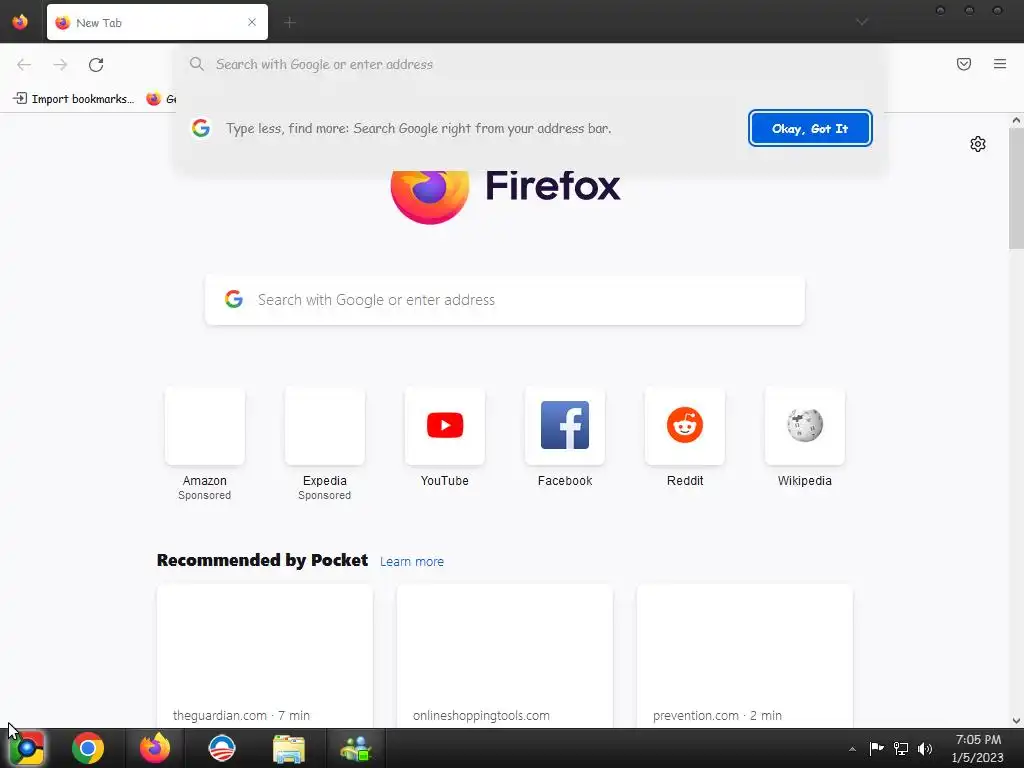The image size is (1024, 768).
Task: Click the magnifier icon in address bar
Action: [x=197, y=64]
